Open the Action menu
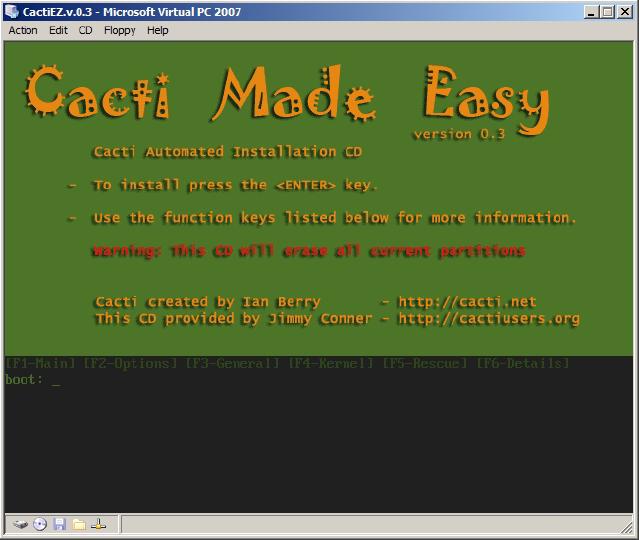Viewport: 639px width, 540px height. pyautogui.click(x=23, y=31)
